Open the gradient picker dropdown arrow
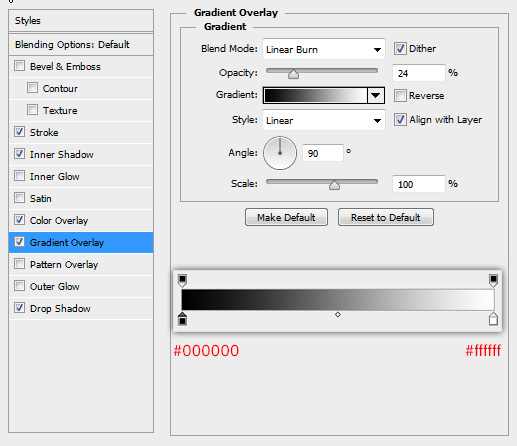Viewport: 517px width, 446px height. click(x=376, y=95)
